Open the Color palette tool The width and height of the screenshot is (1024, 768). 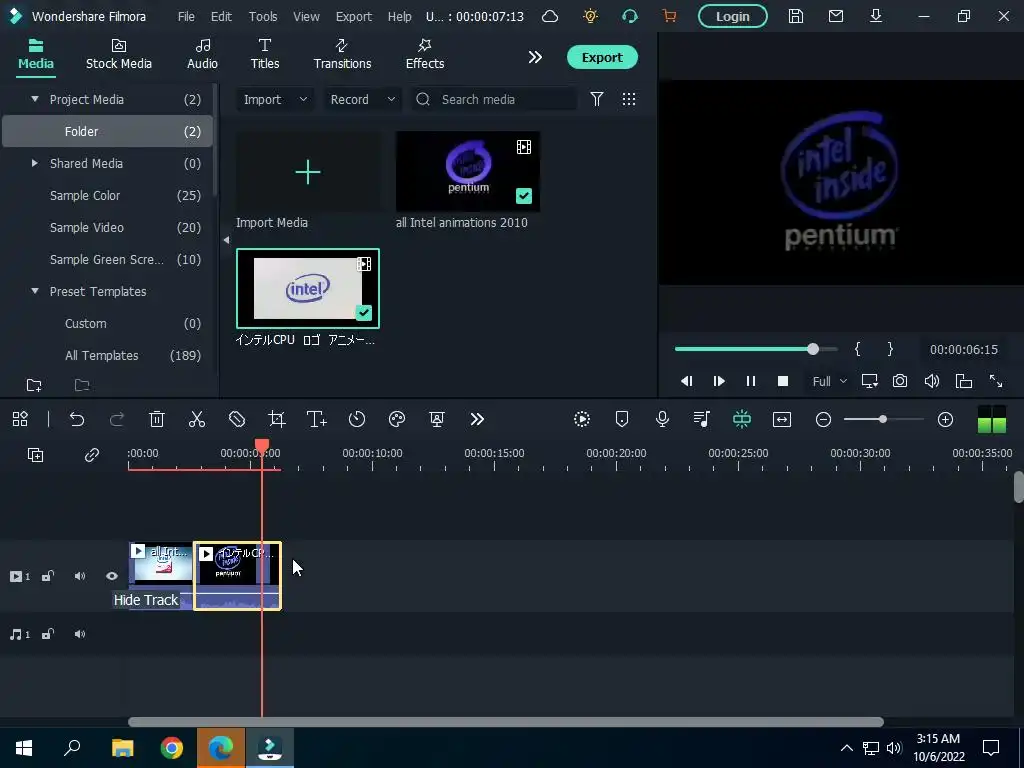(x=397, y=419)
